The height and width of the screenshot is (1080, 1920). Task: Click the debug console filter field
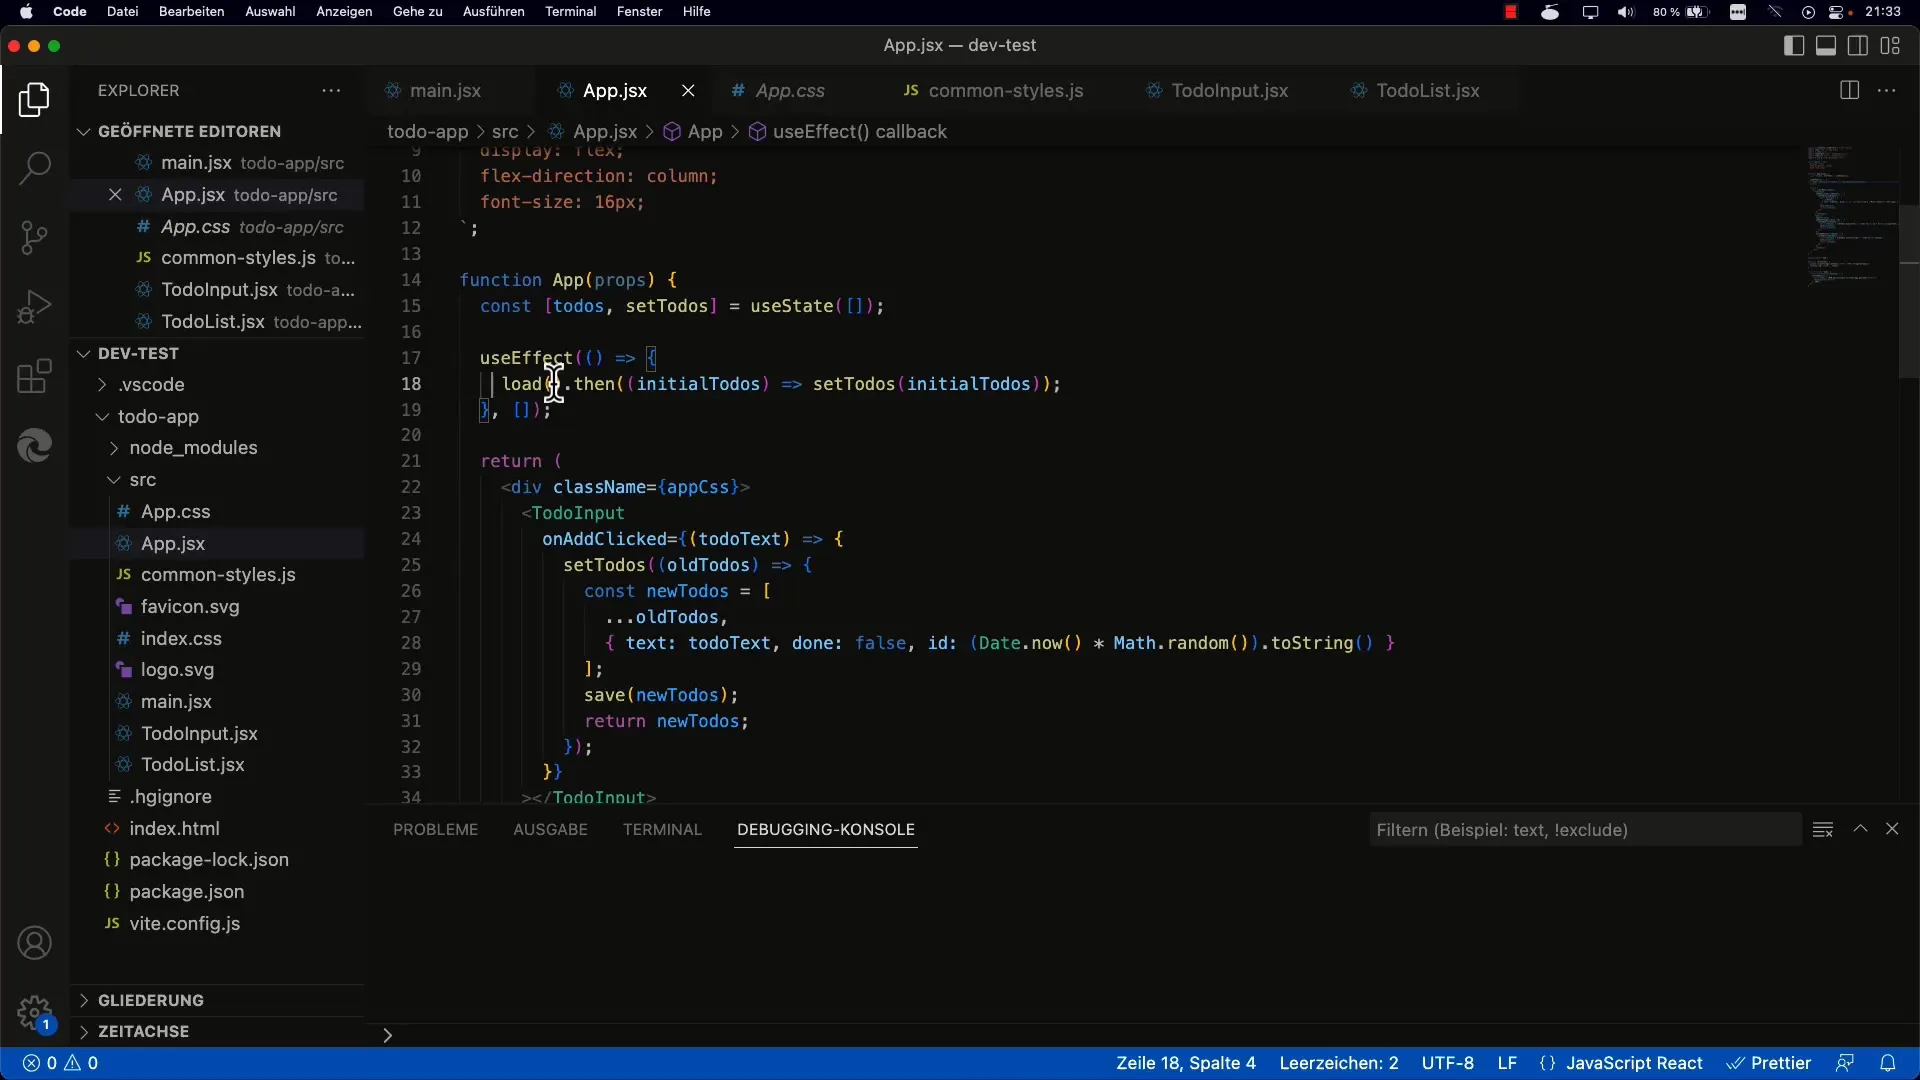click(x=1584, y=829)
